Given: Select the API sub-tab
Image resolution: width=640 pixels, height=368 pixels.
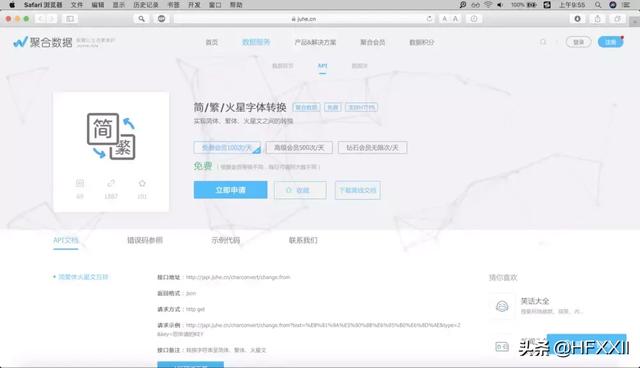Looking at the screenshot, I should pos(322,66).
